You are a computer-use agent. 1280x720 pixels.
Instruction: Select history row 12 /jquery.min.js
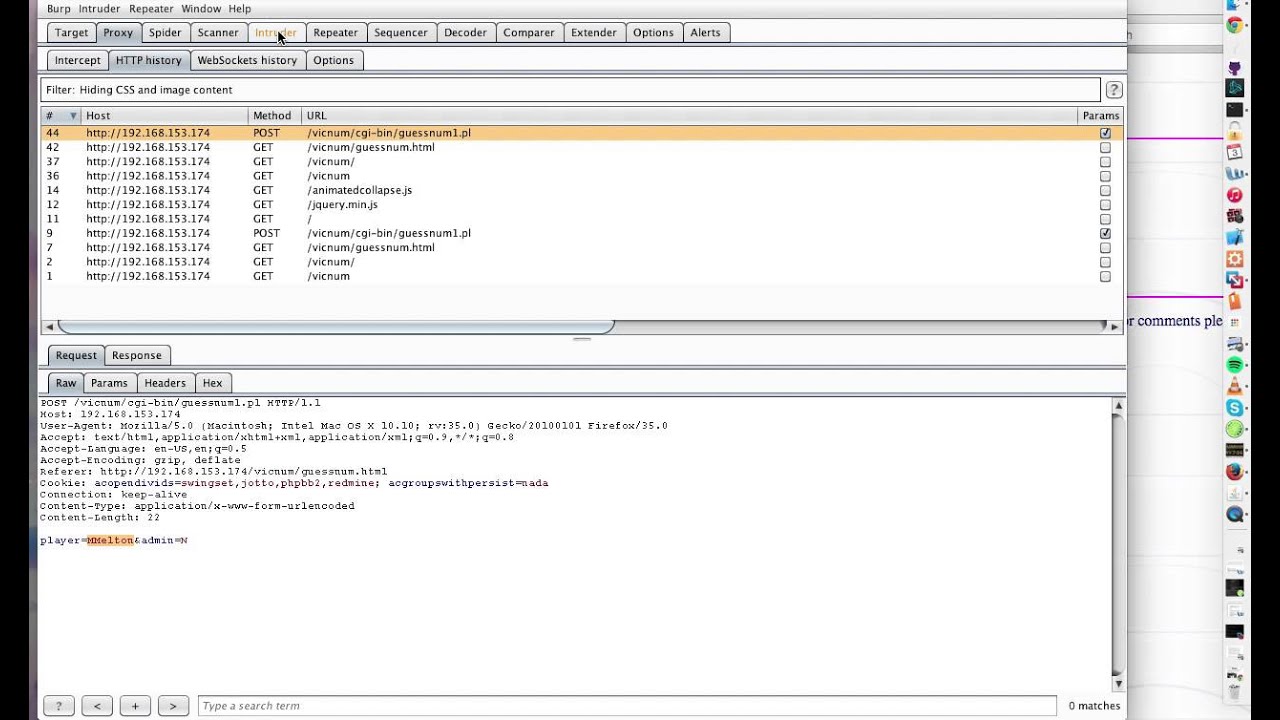coord(581,205)
